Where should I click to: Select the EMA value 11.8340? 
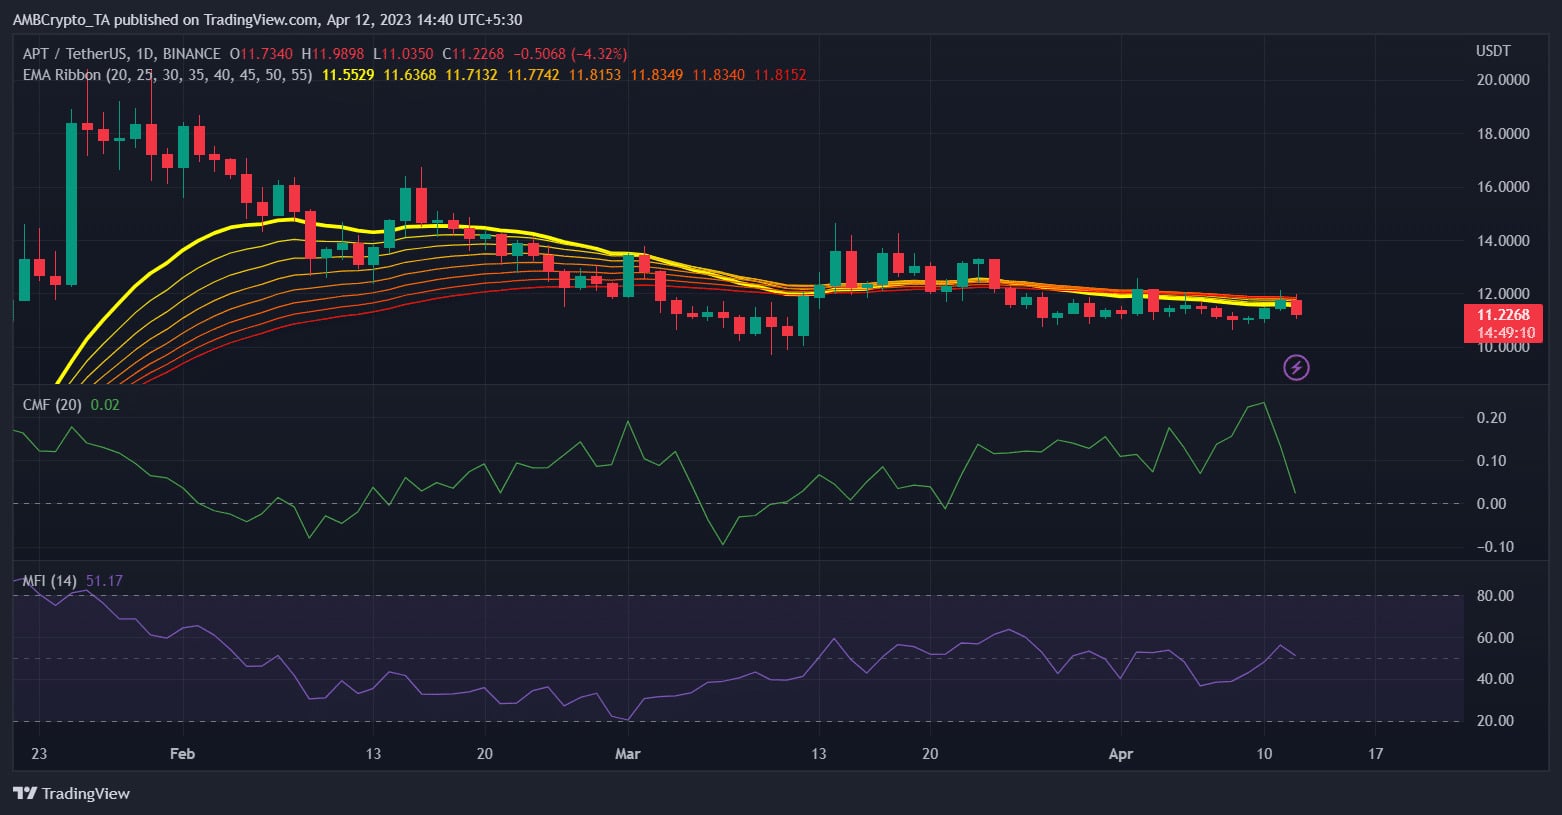pos(718,75)
